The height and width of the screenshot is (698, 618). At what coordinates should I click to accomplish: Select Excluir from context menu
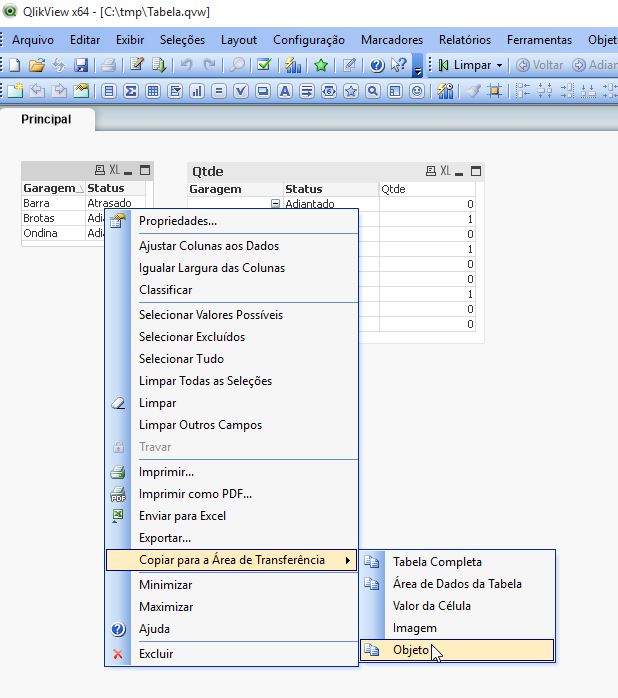click(231, 654)
